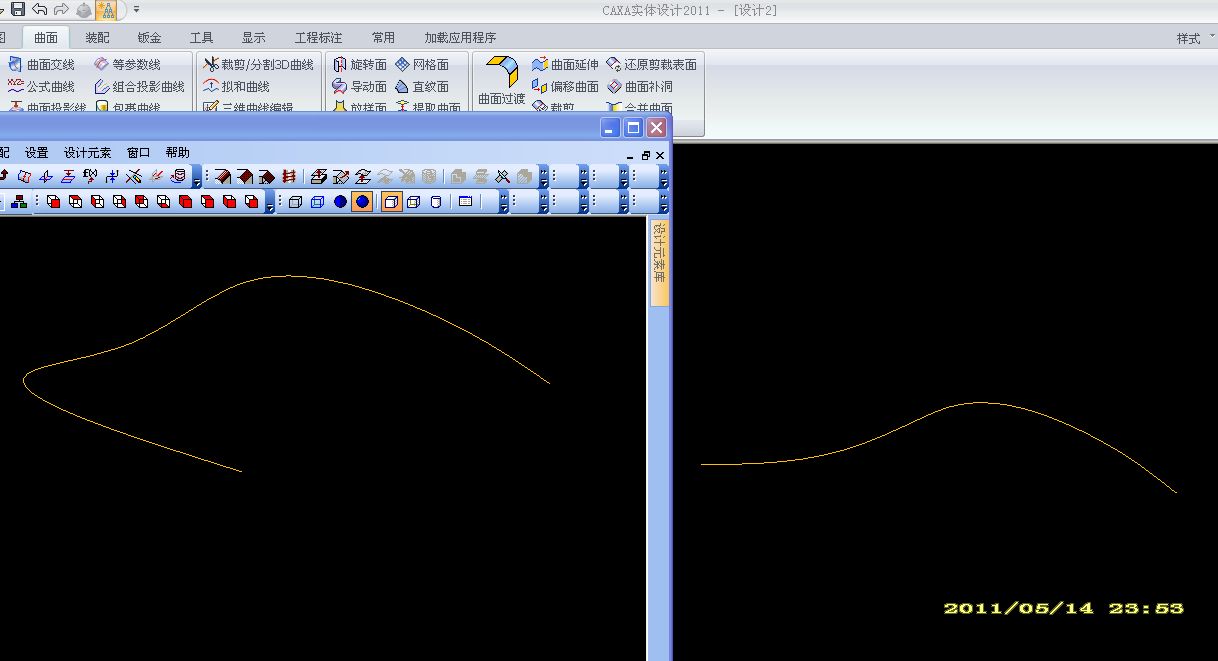Open the 设置 menu in inner window
The height and width of the screenshot is (661, 1218).
coord(37,153)
